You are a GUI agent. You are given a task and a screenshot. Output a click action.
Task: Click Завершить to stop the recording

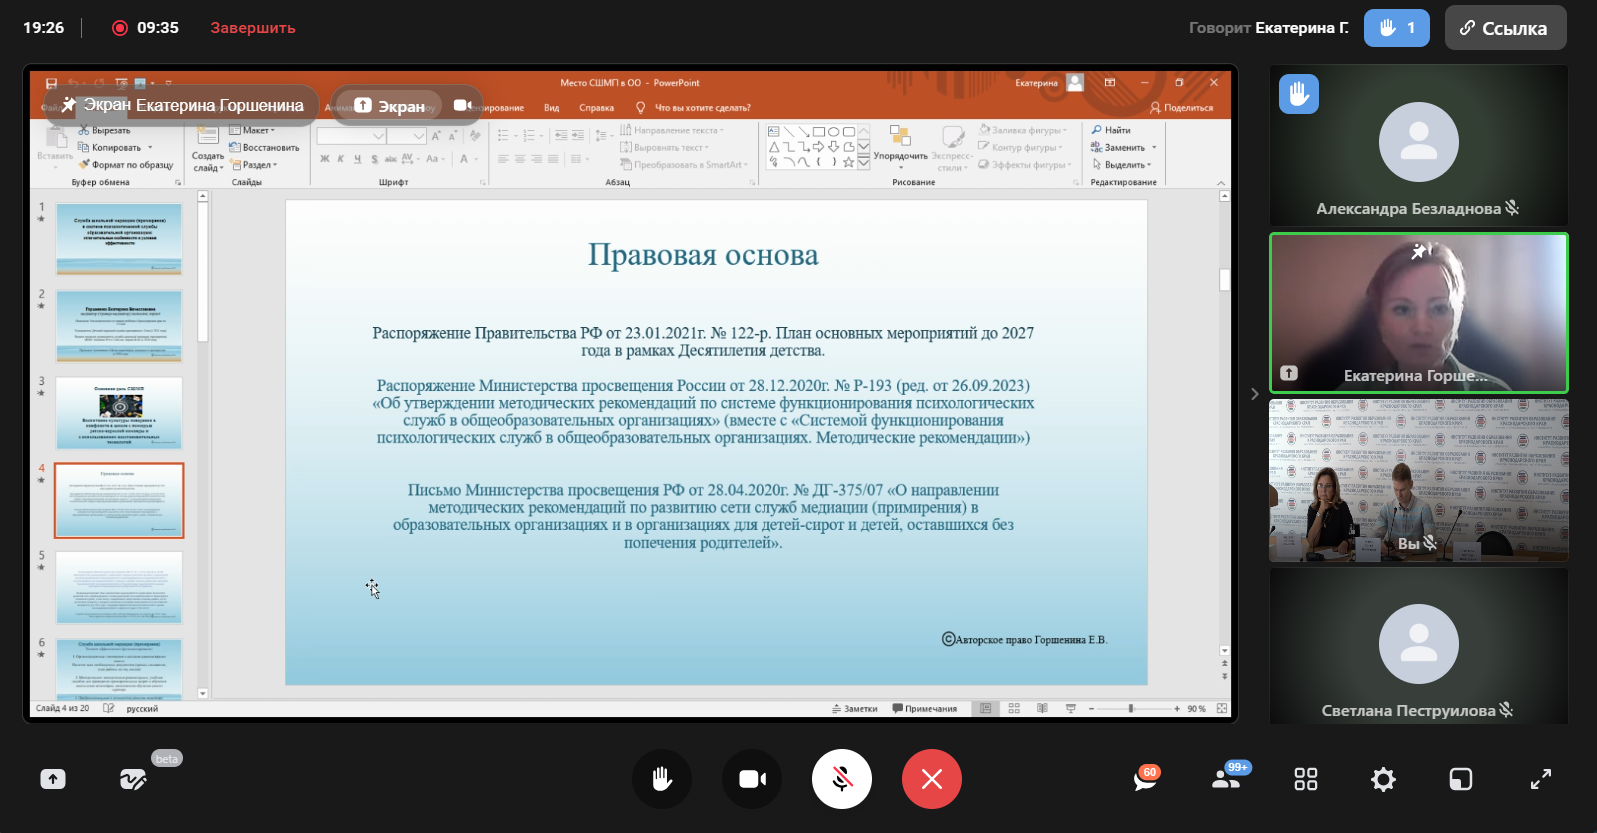coord(252,28)
